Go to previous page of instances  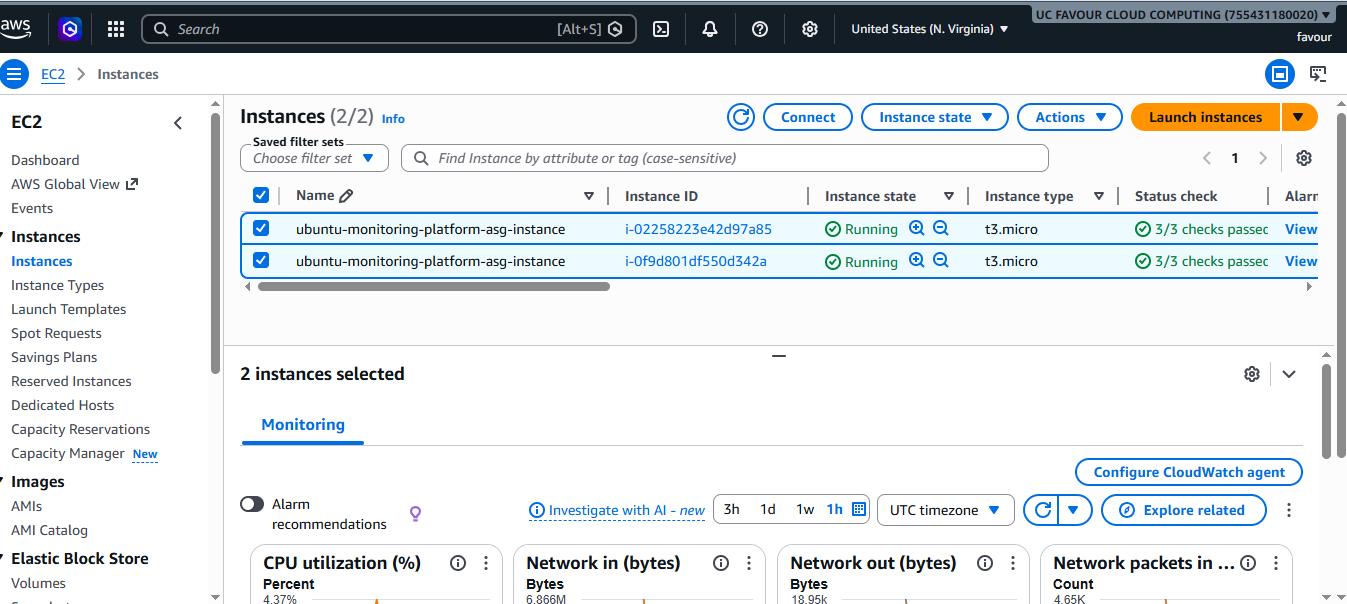point(1207,158)
